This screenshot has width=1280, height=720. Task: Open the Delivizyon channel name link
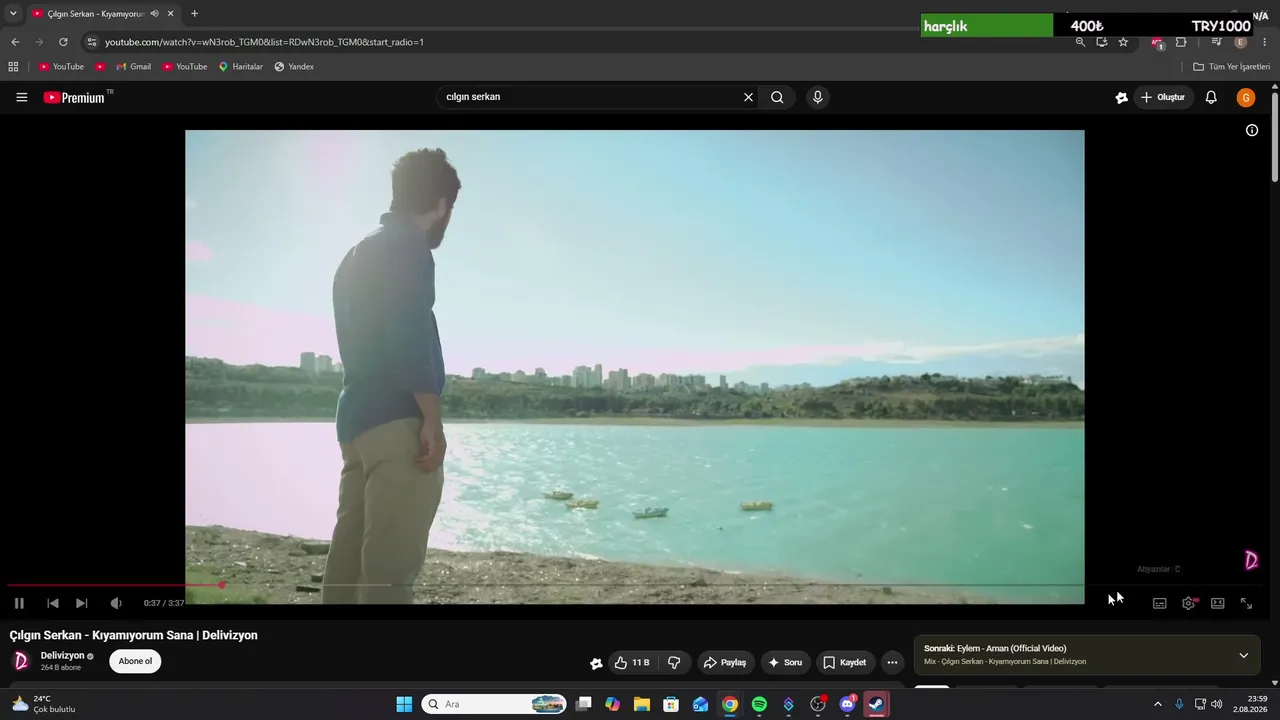click(63, 656)
